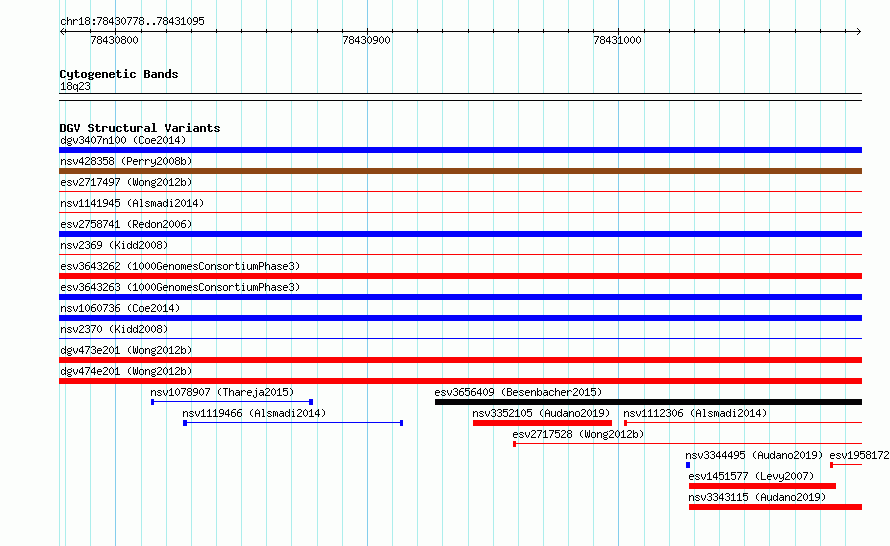Open nsv3344495 (Audano2019) label

click(x=754, y=455)
